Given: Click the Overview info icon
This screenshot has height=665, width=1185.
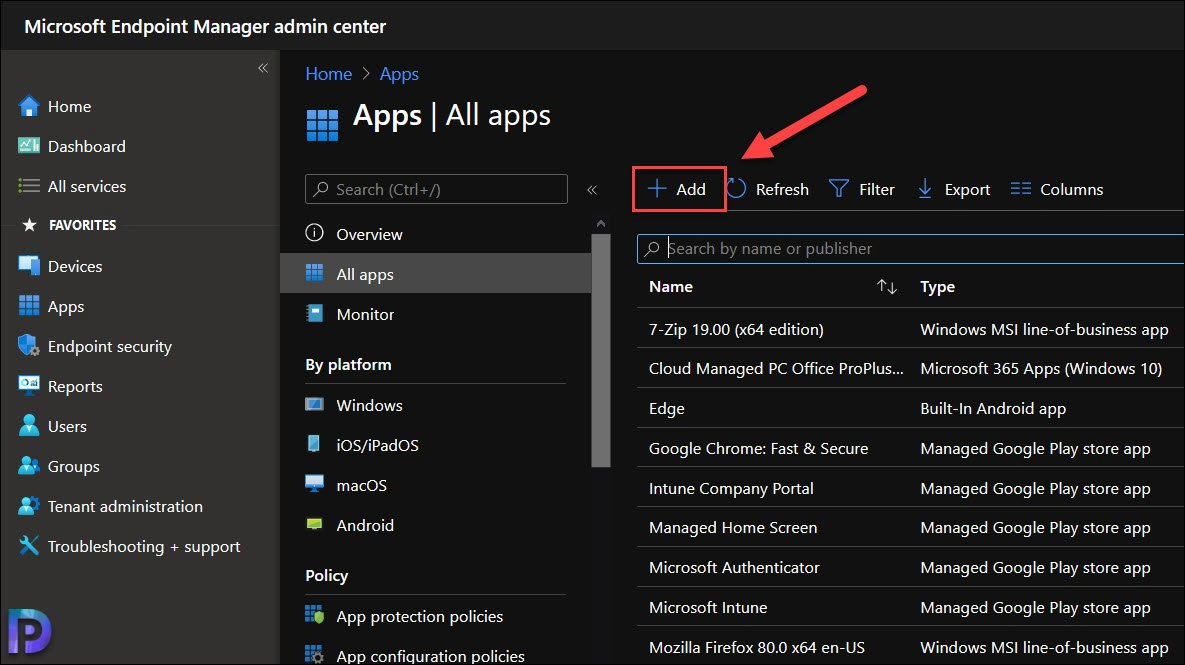Looking at the screenshot, I should pyautogui.click(x=314, y=233).
